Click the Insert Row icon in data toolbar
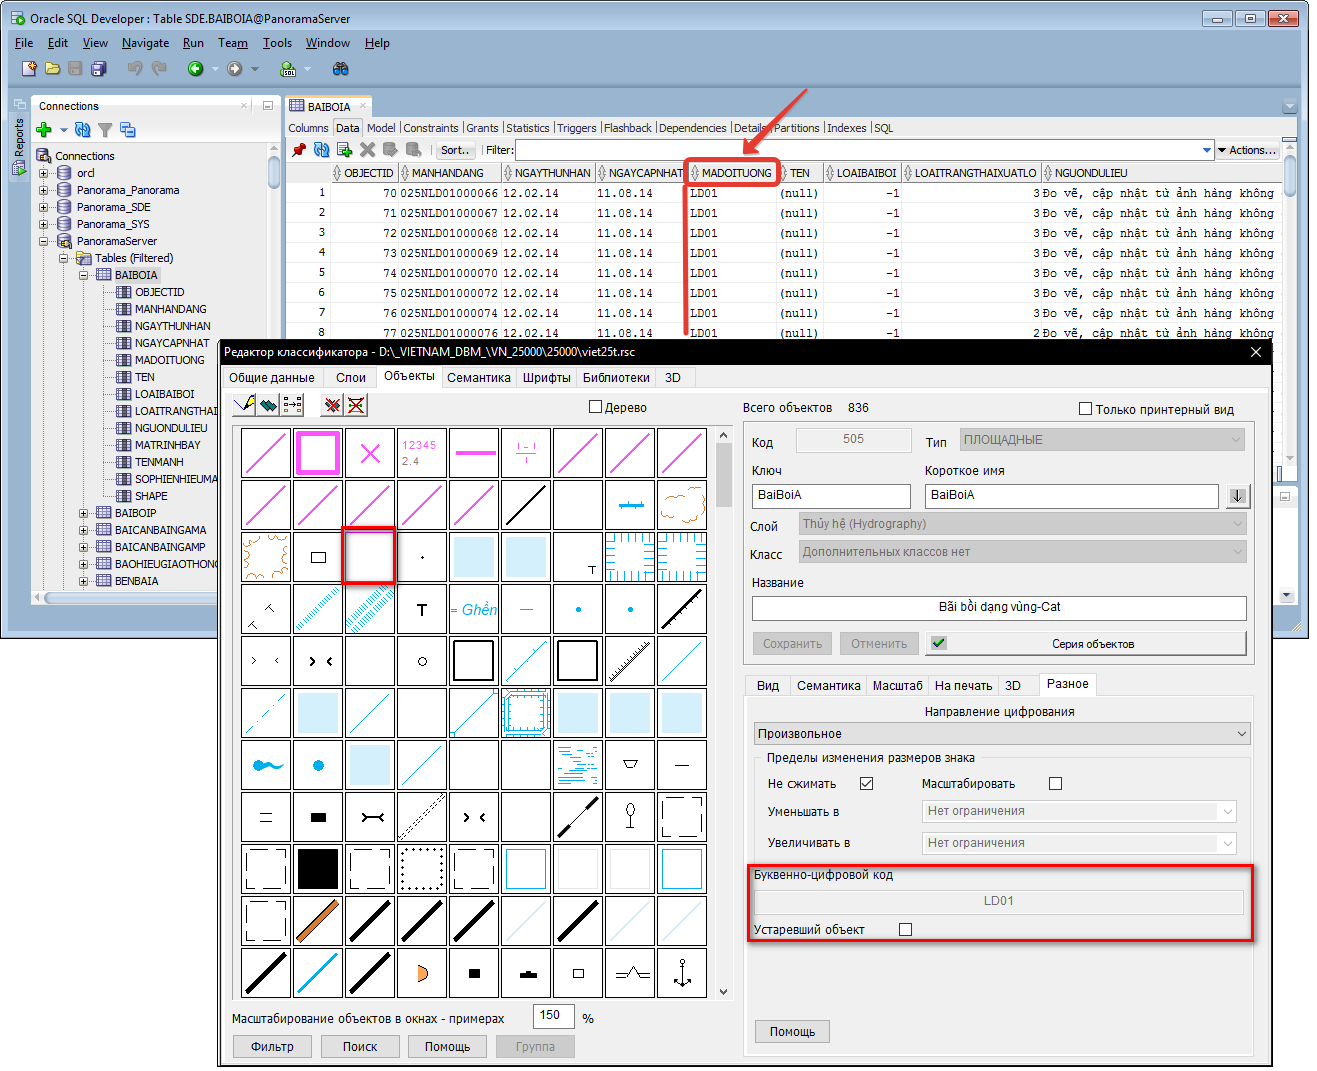Screen dimensions: 1317x1071 pos(345,150)
